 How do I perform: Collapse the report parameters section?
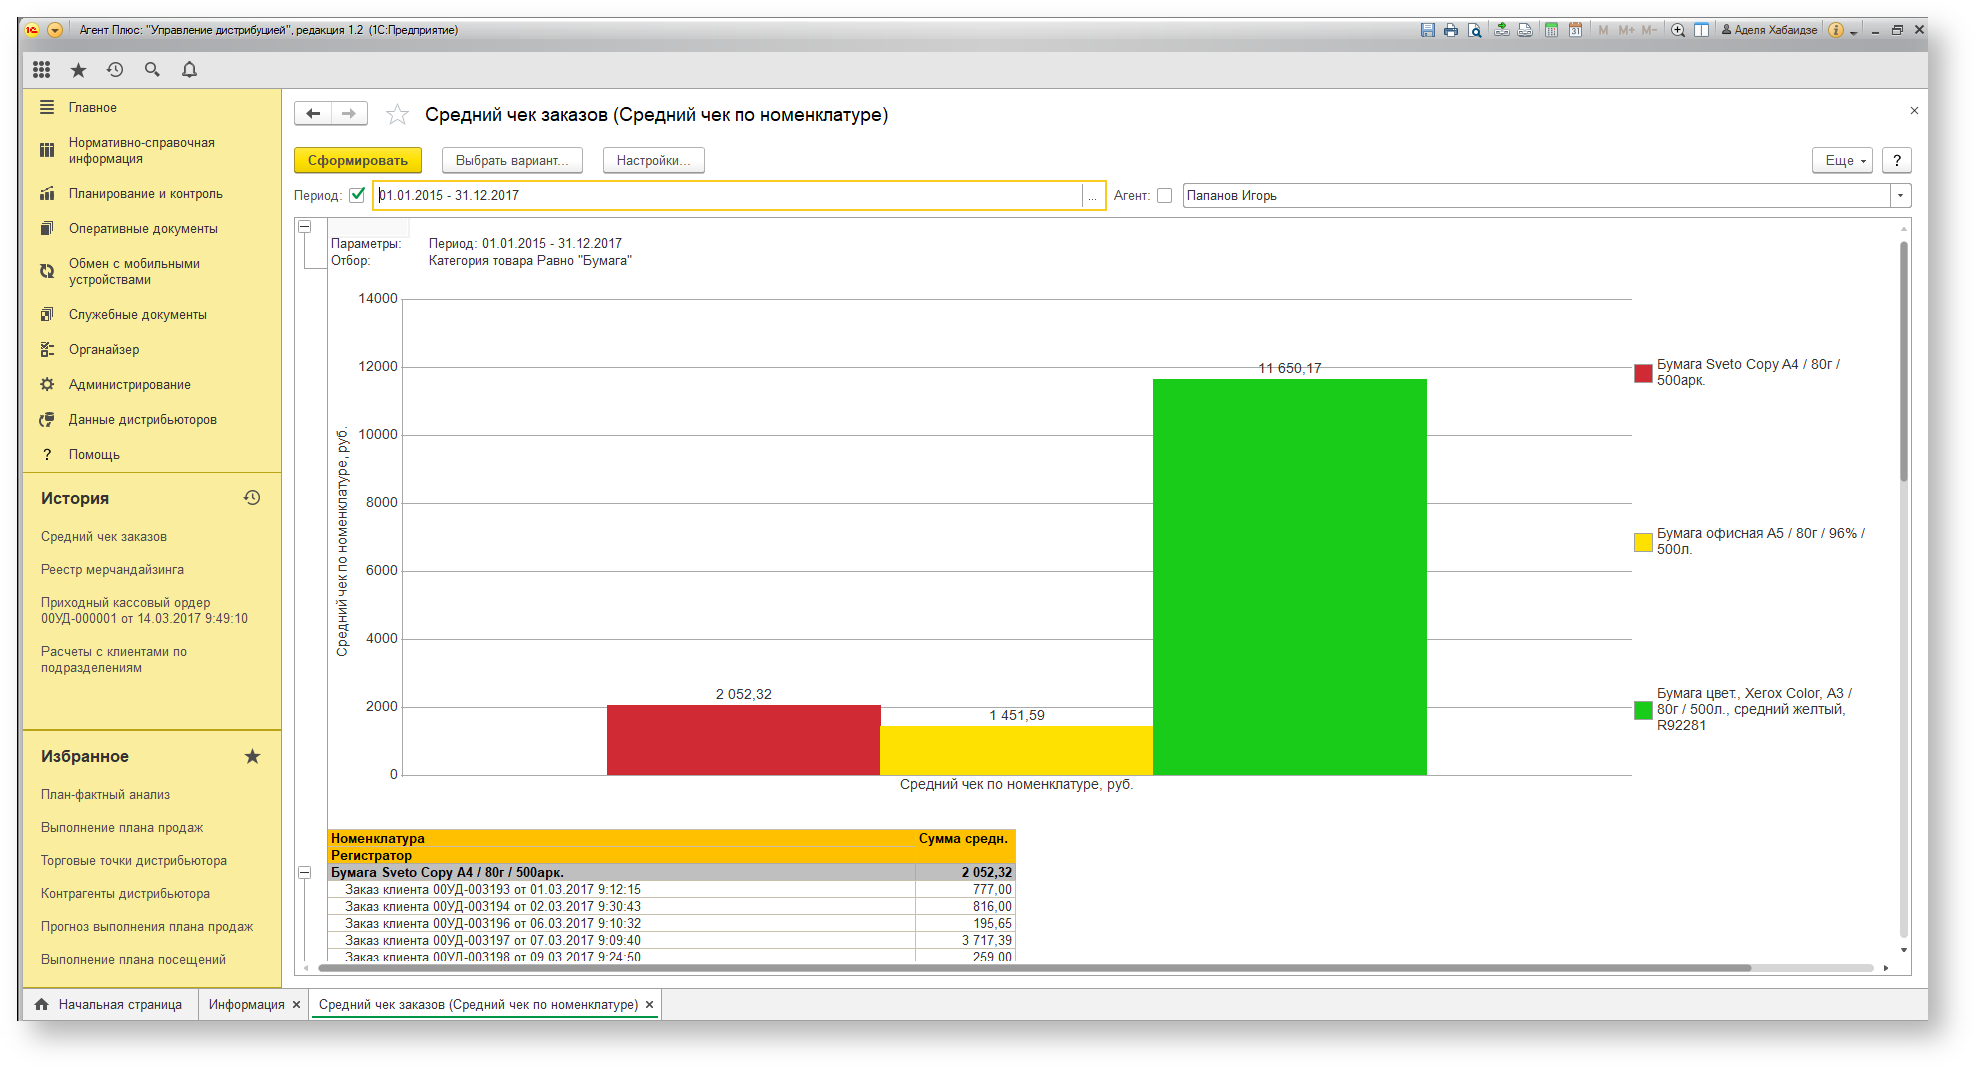click(305, 227)
